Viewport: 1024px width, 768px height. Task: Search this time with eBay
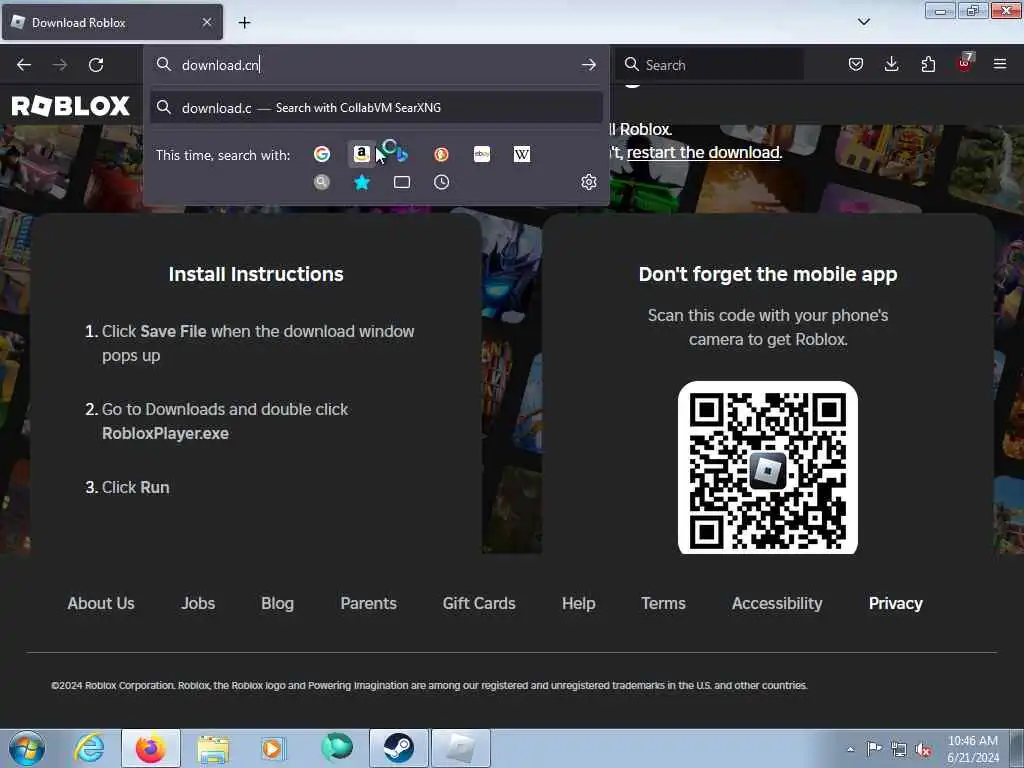point(481,154)
